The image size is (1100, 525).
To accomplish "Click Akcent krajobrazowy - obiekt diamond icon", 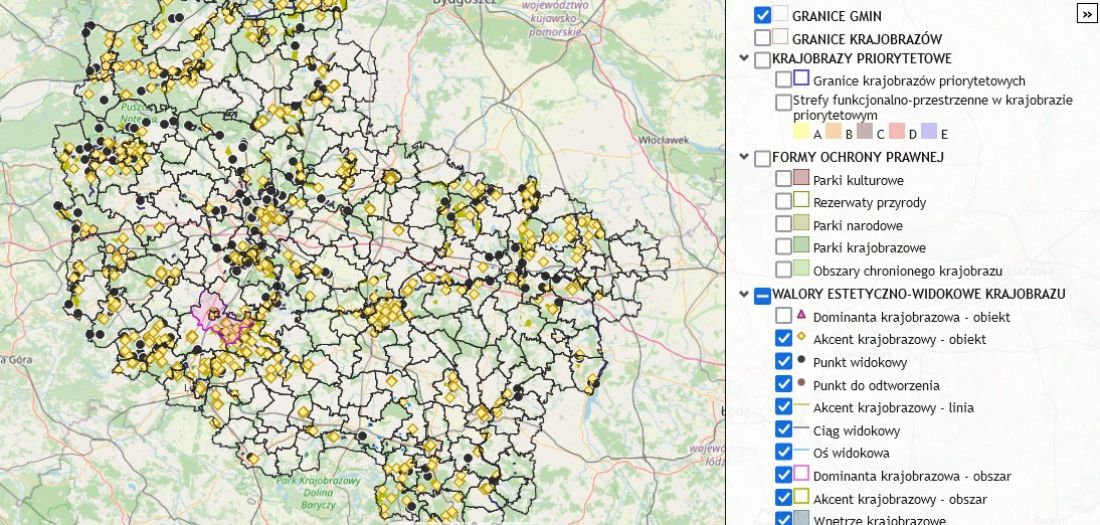I will point(802,336).
